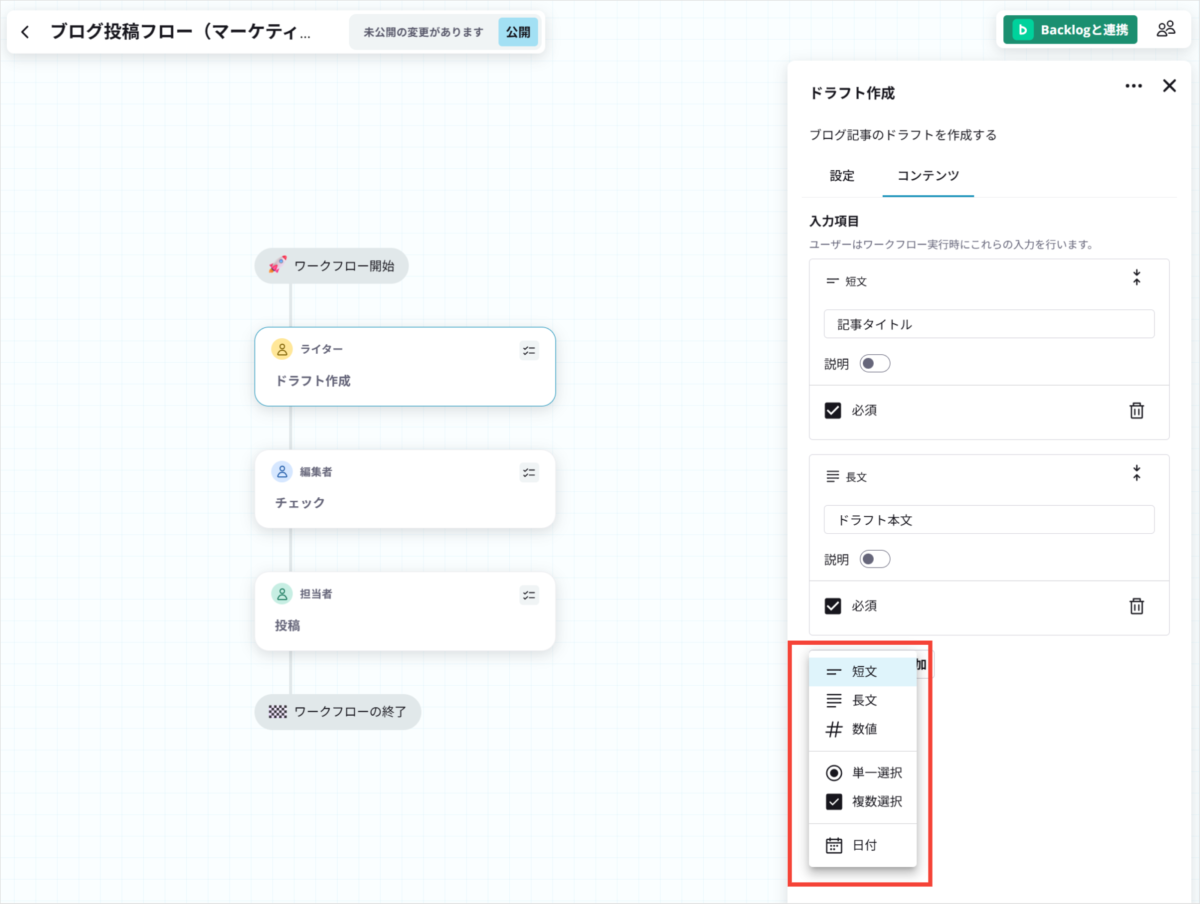Uncheck 必須 for 記事タイトル
The image size is (1200, 904).
(x=833, y=410)
